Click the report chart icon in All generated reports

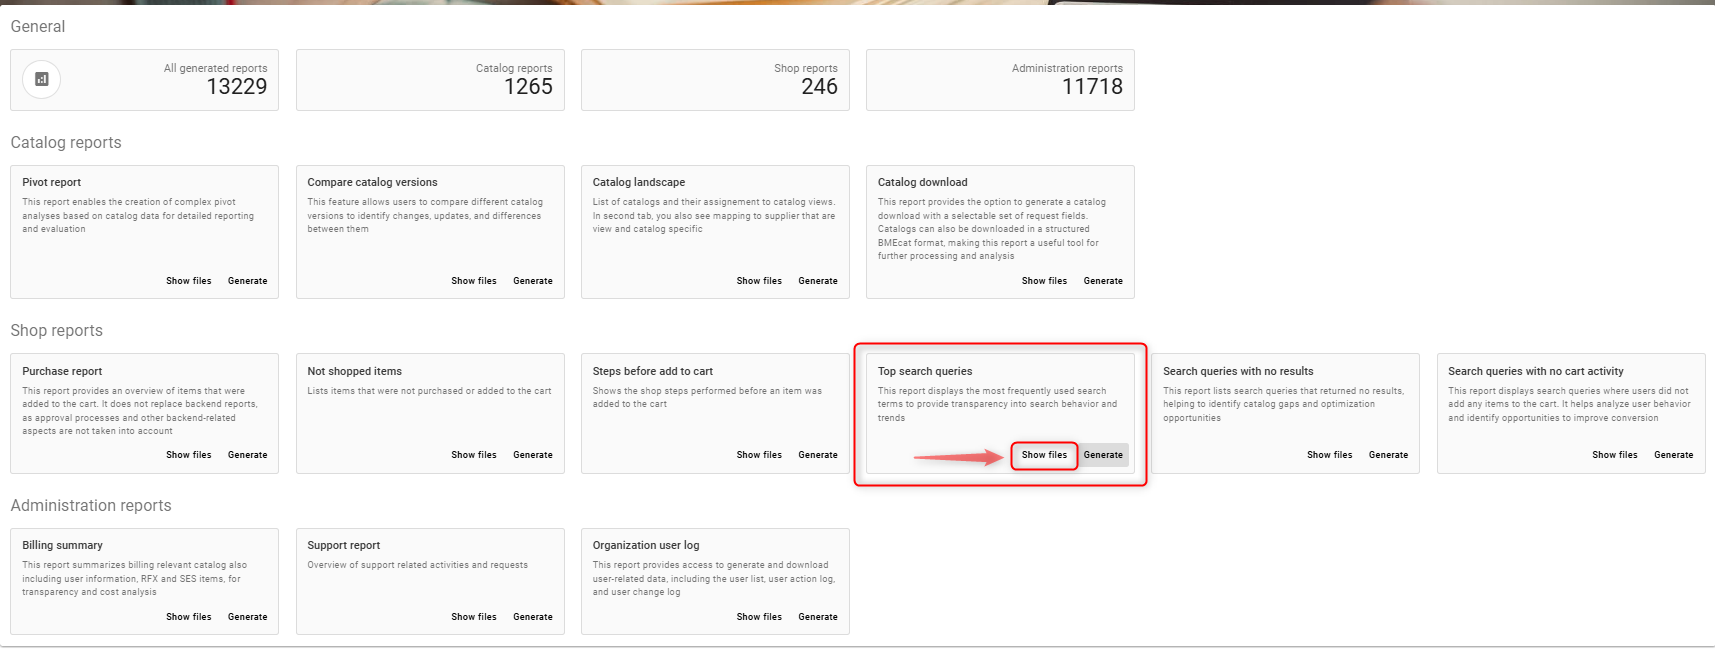pyautogui.click(x=42, y=80)
